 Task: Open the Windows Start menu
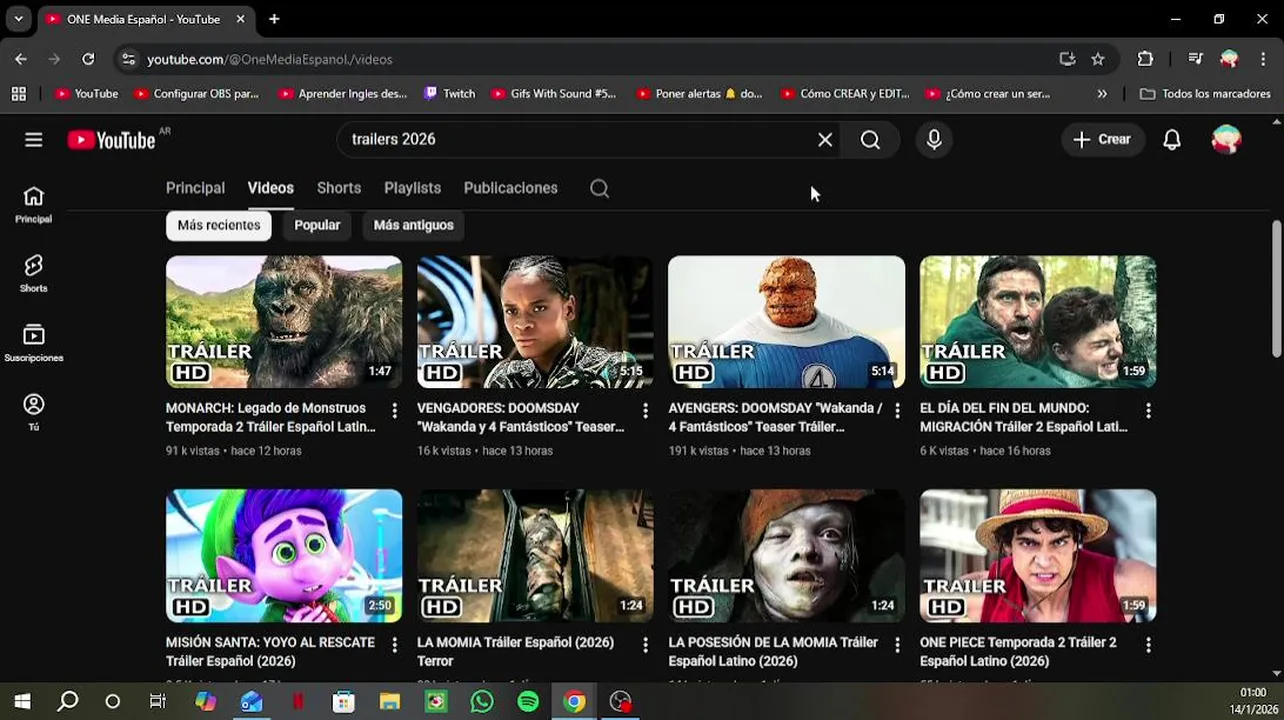pyautogui.click(x=22, y=702)
